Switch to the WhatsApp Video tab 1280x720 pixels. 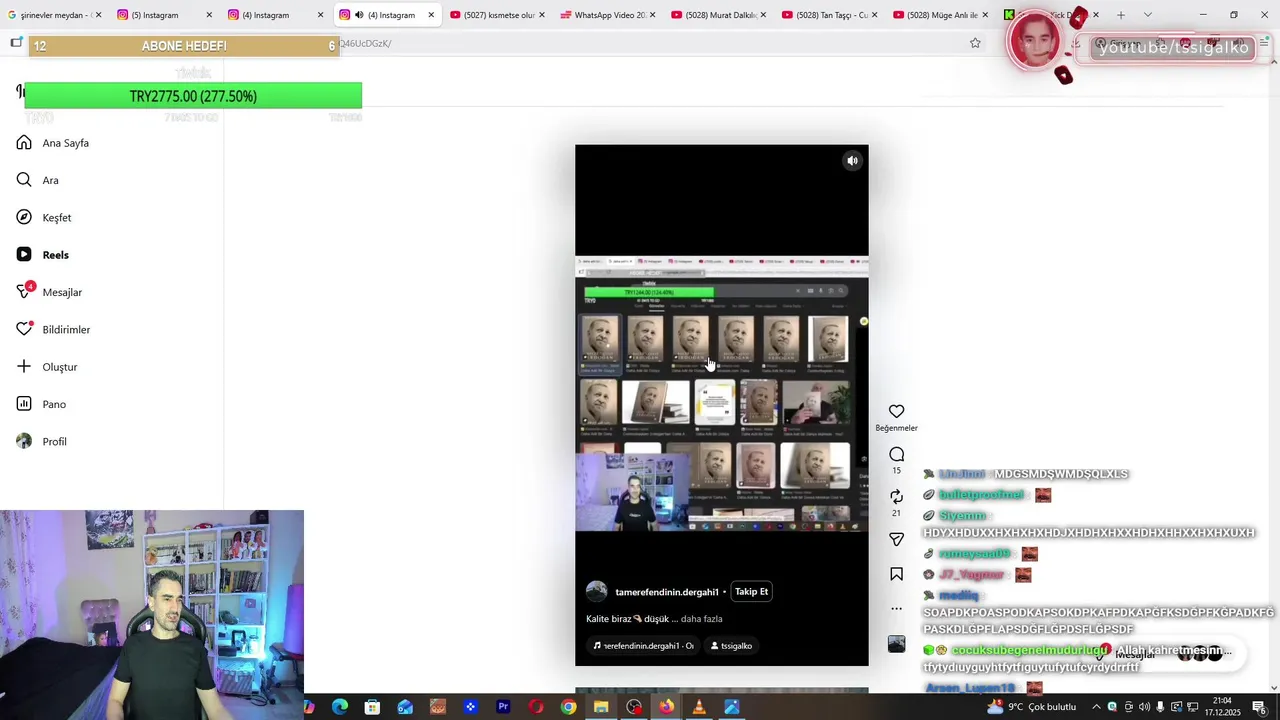point(609,15)
